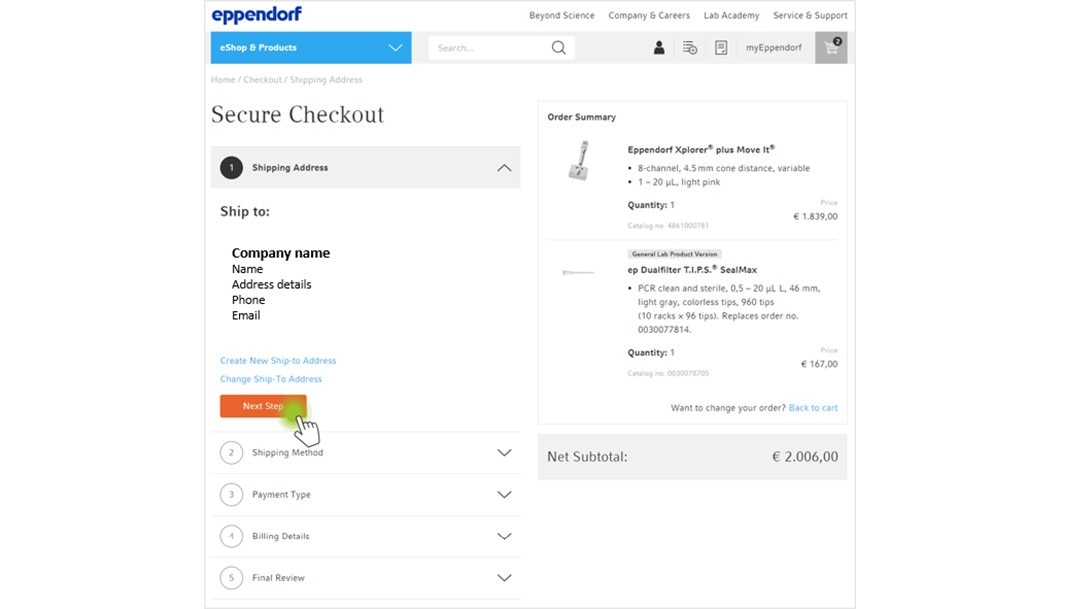Open the document order history icon
This screenshot has height=609, width=1080.
pyautogui.click(x=720, y=48)
